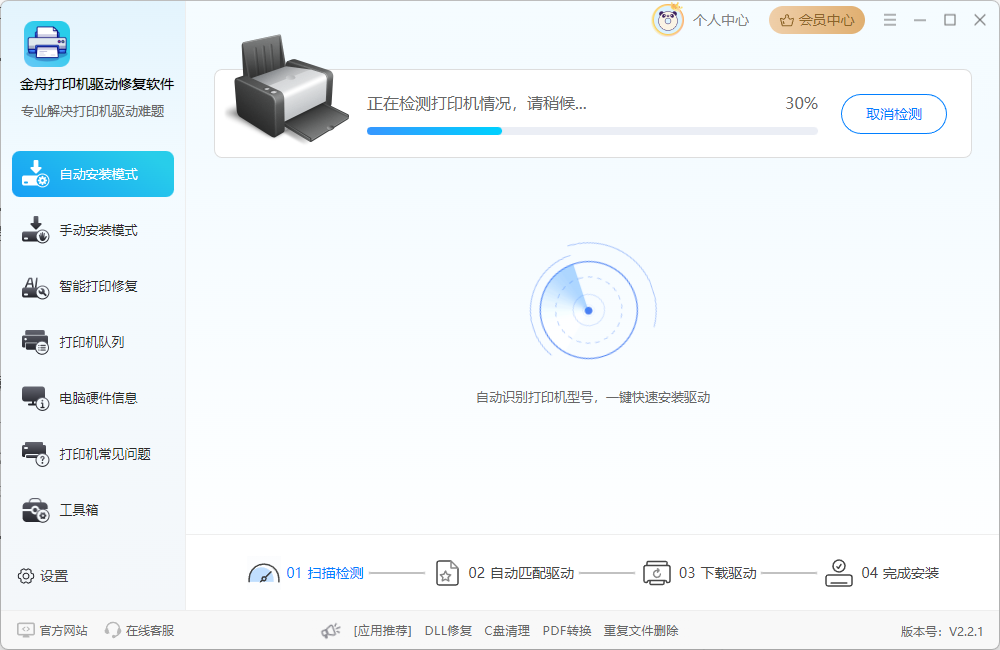The width and height of the screenshot is (1000, 650).
Task: Click 专业解决打印机驱动难题 subtitle
Action: click(x=93, y=111)
